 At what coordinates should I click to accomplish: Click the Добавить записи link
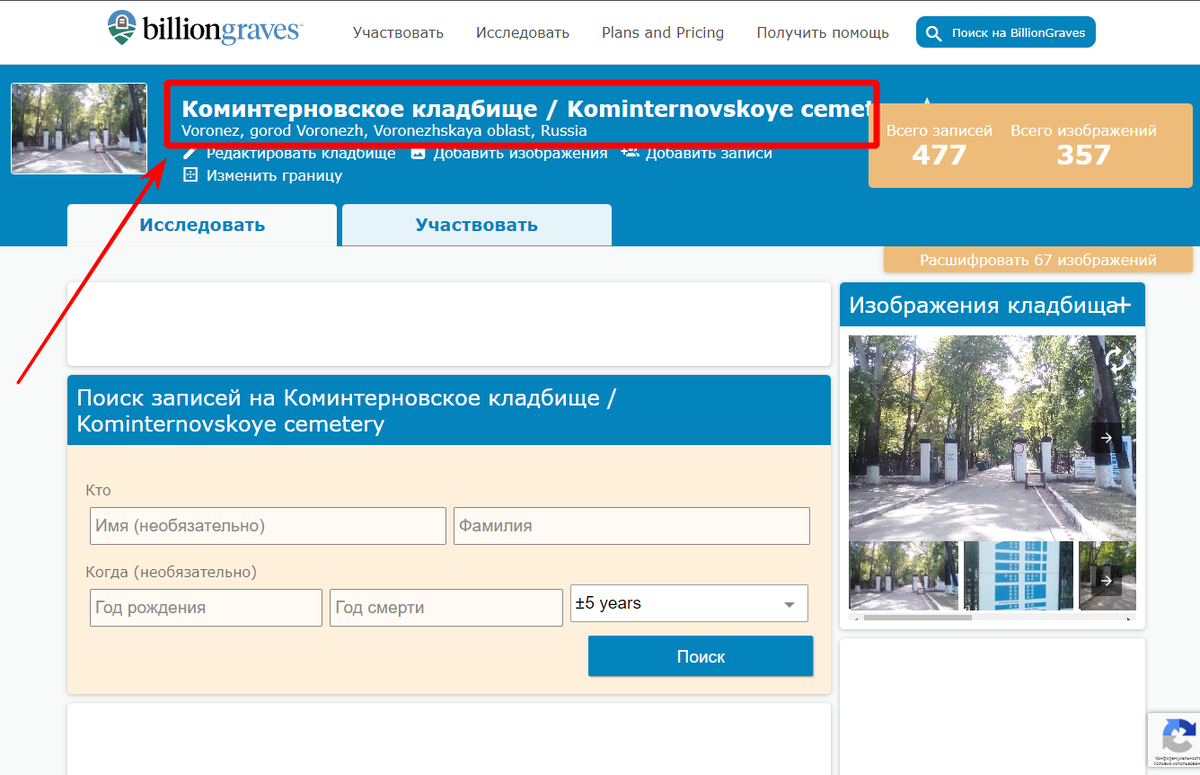tap(709, 153)
